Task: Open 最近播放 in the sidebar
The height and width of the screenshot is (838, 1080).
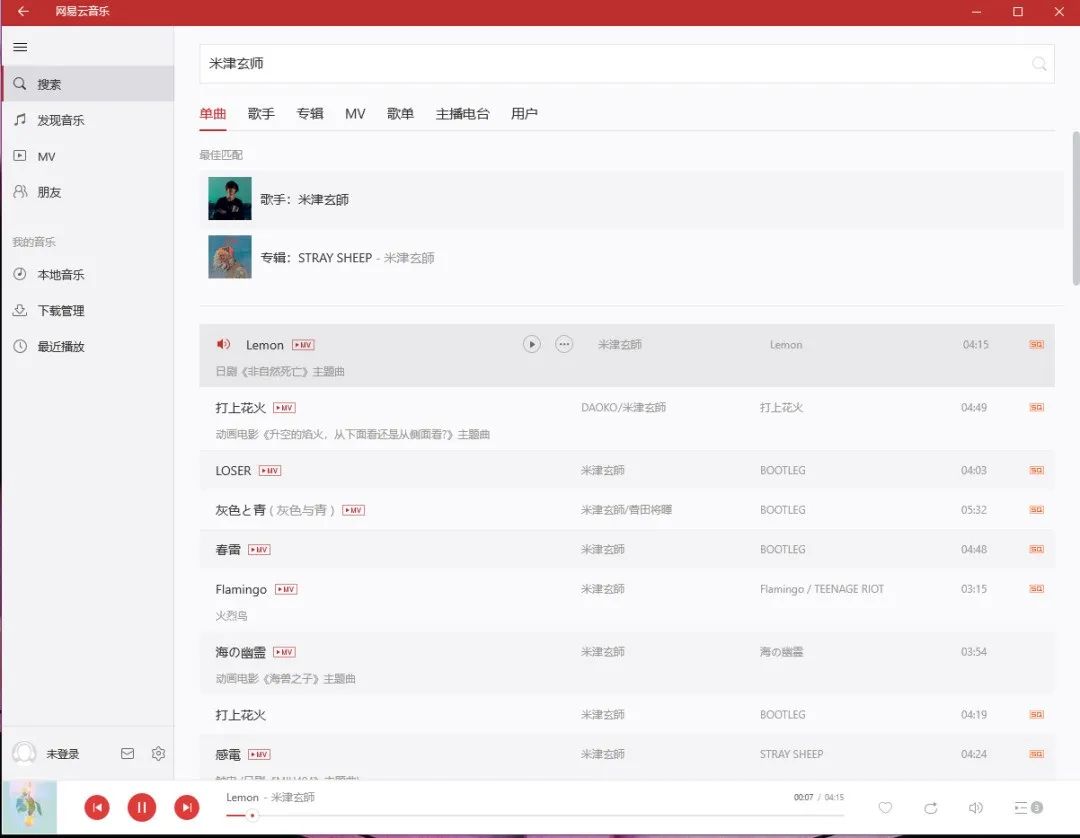Action: click(x=87, y=346)
